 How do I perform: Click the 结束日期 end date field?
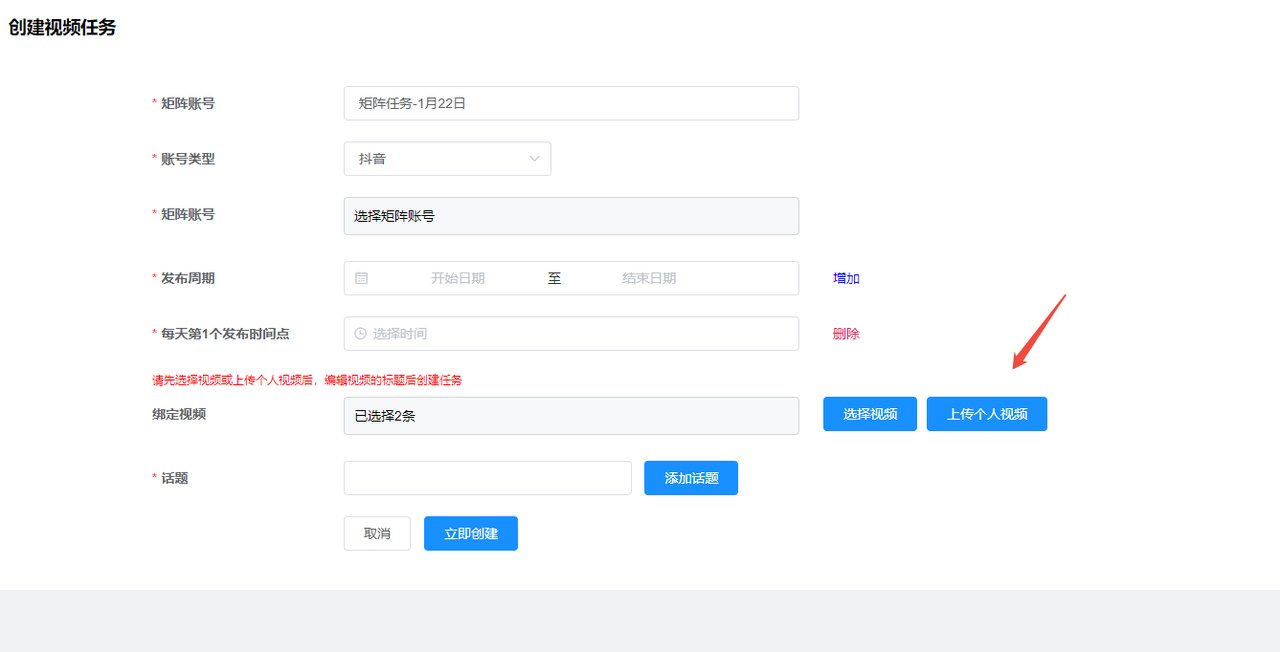click(649, 278)
